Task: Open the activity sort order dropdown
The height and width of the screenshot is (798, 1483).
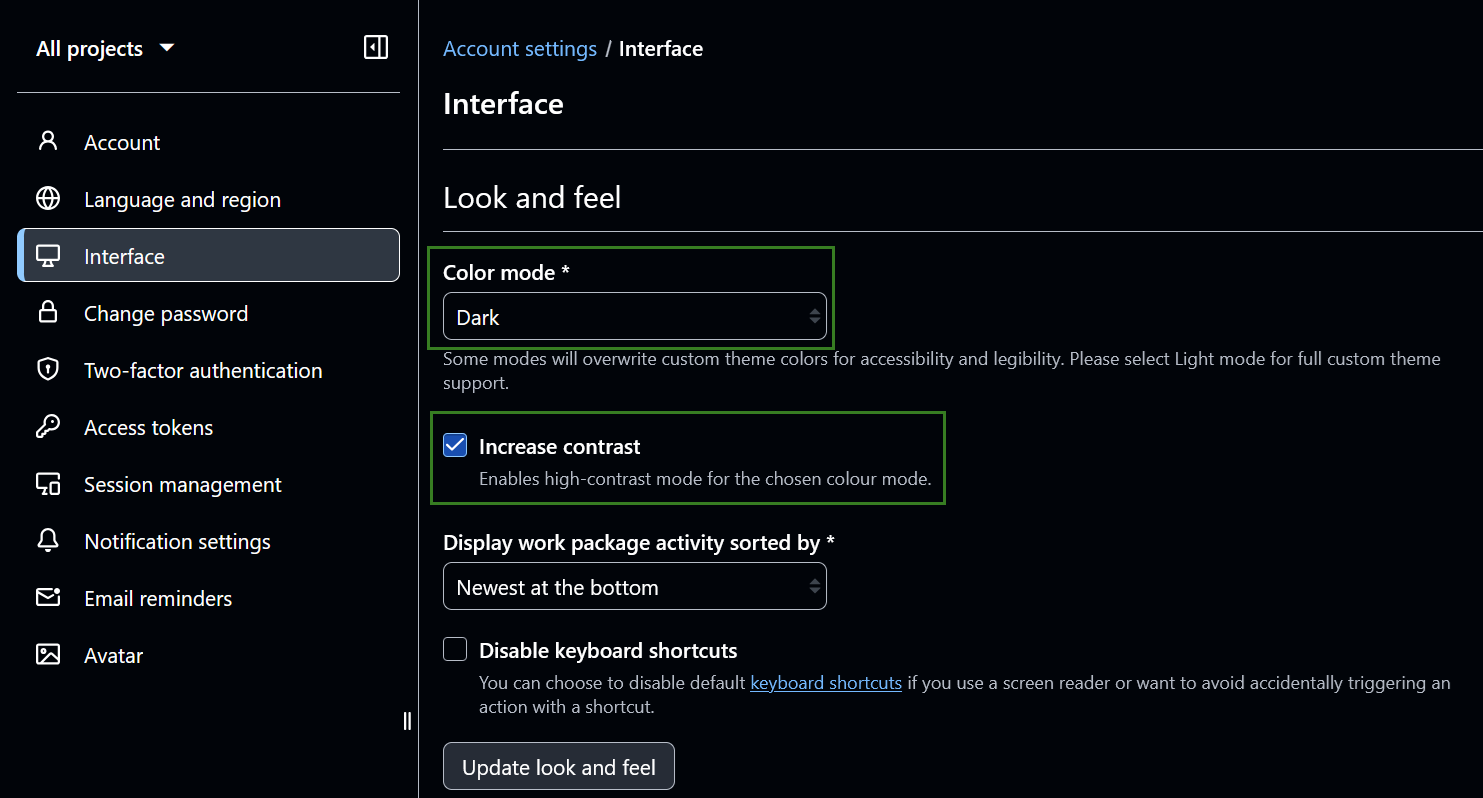Action: [x=634, y=586]
